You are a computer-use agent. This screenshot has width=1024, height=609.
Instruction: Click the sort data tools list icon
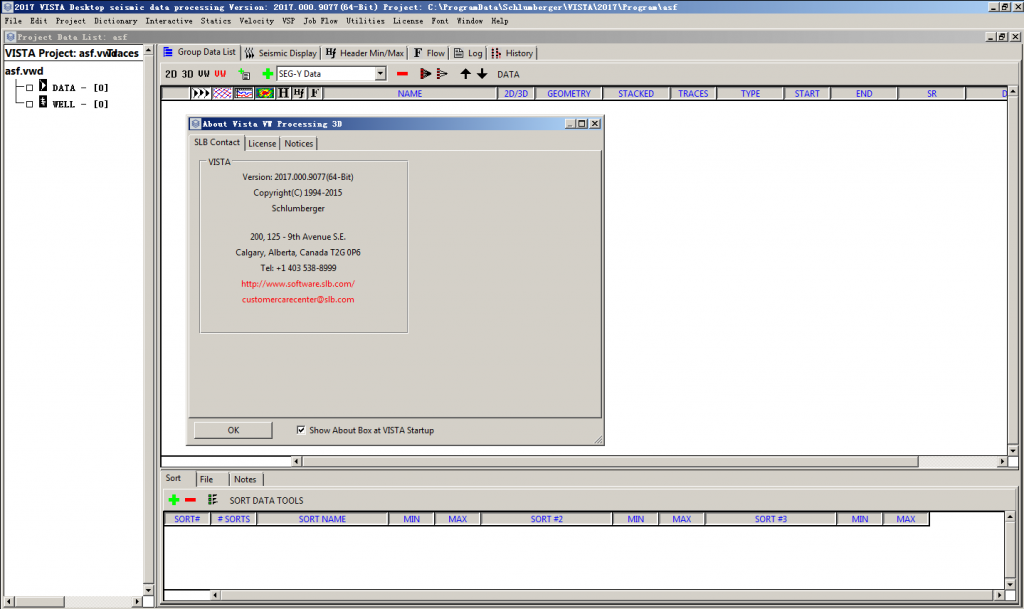pos(212,500)
